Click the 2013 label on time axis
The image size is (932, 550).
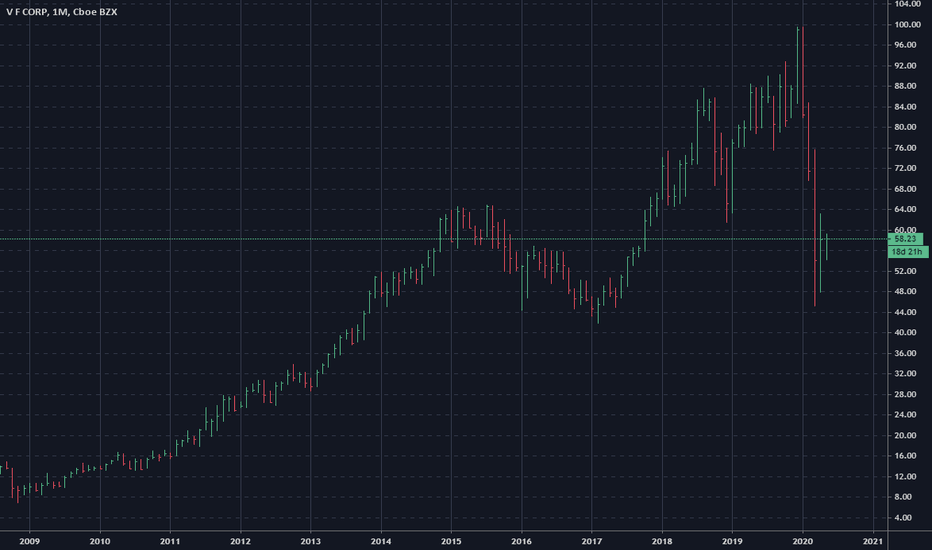click(310, 541)
